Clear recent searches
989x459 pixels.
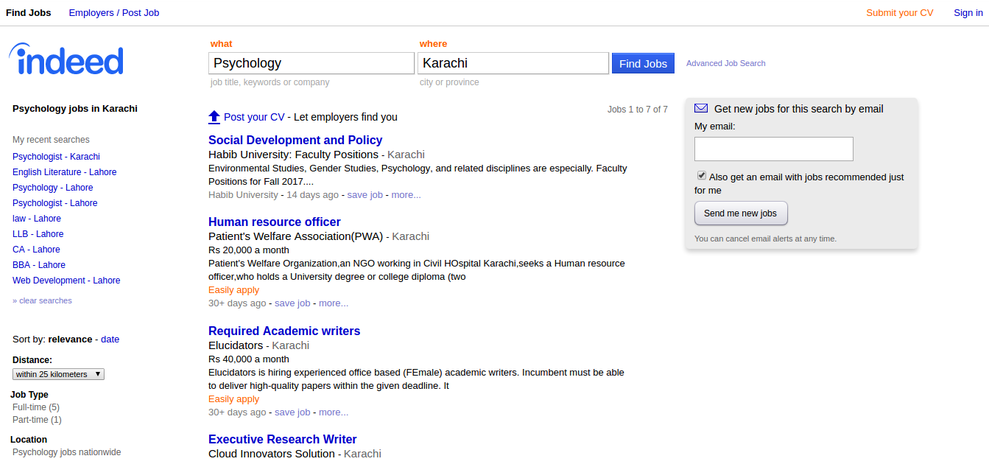[42, 300]
